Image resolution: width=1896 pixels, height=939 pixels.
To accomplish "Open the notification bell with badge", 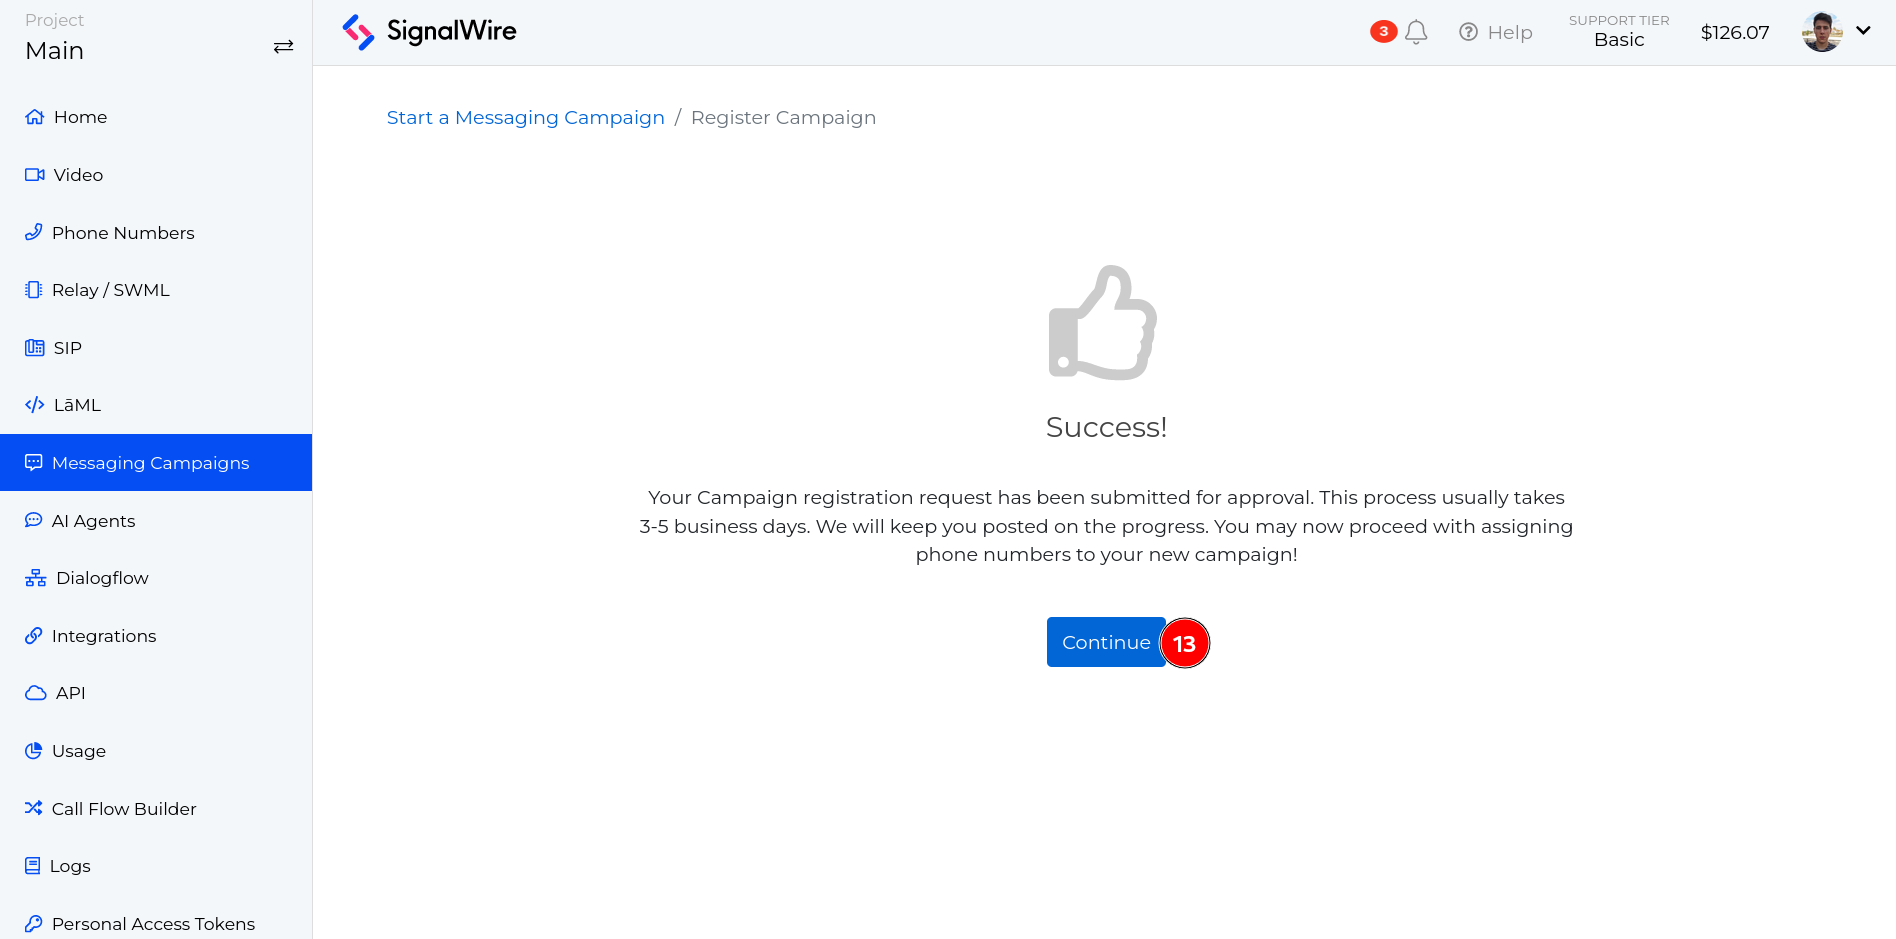I will (1415, 31).
